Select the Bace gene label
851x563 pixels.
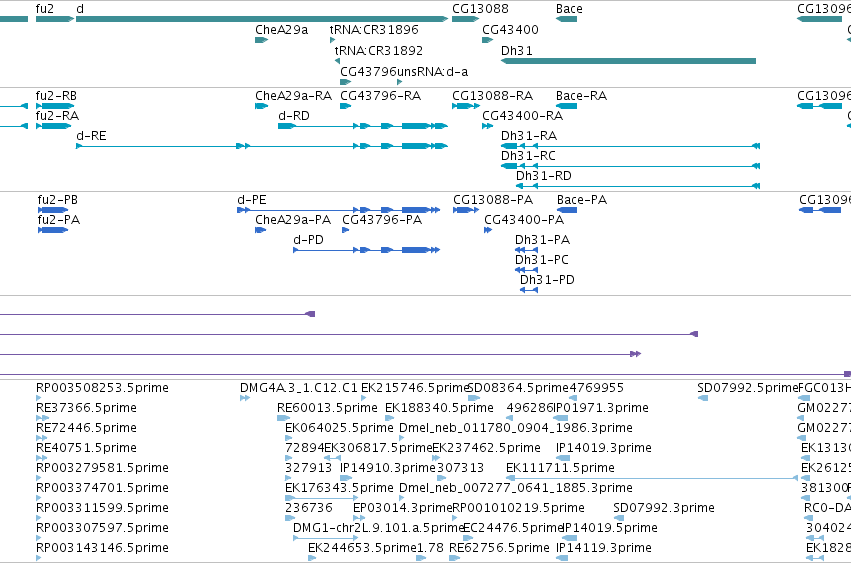[x=569, y=9]
